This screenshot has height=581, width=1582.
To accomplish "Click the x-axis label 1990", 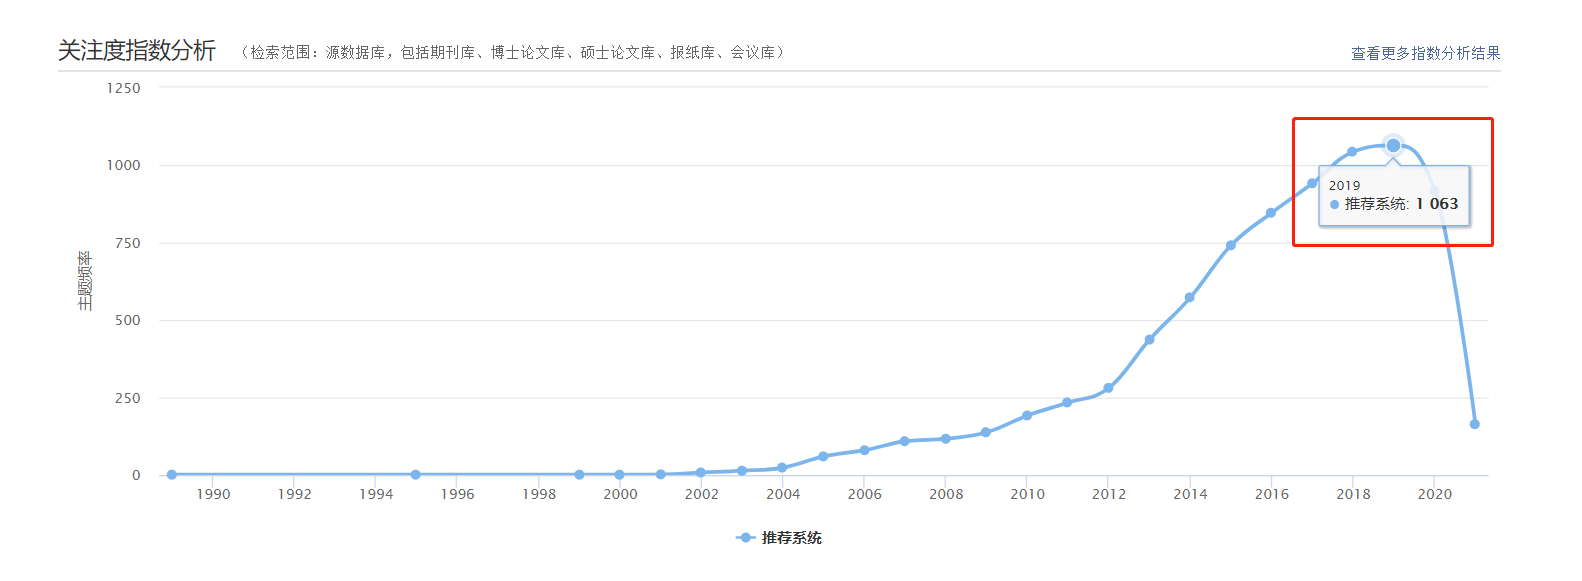I will 213,494.
